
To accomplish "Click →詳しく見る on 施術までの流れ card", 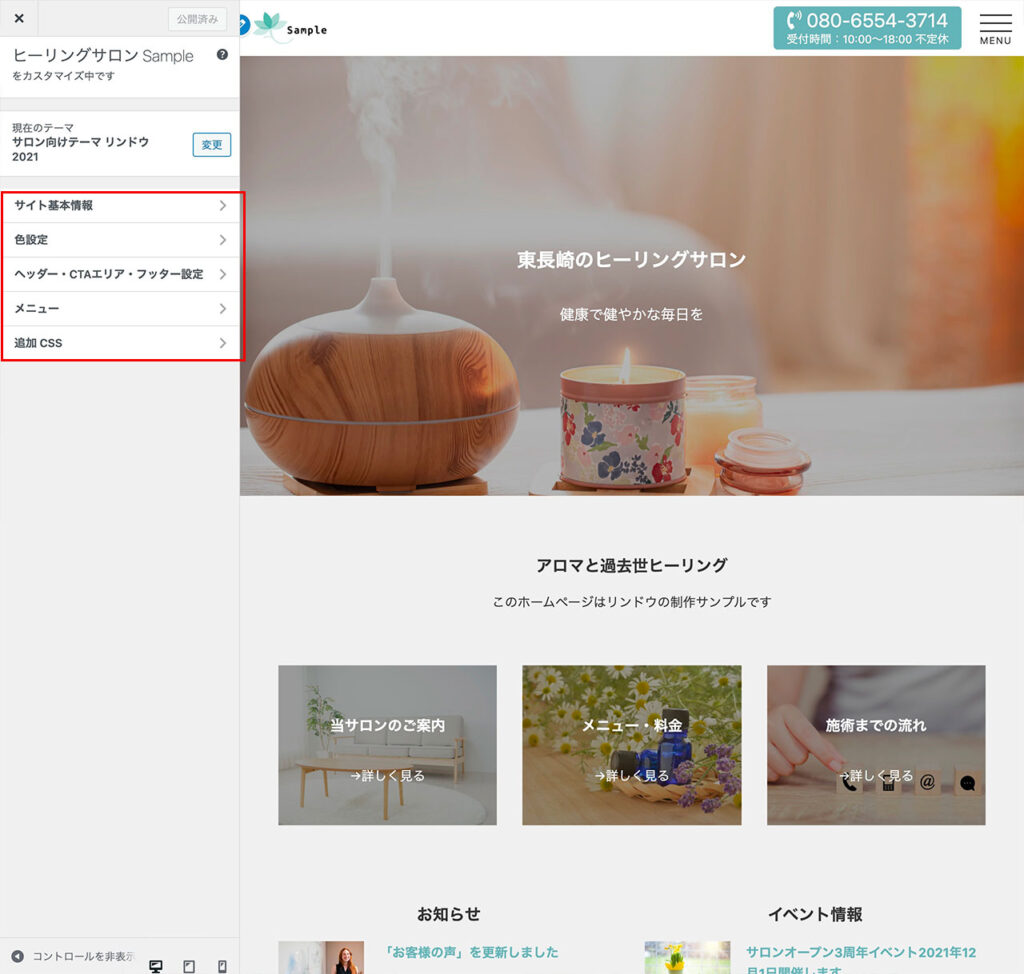I will 876,775.
